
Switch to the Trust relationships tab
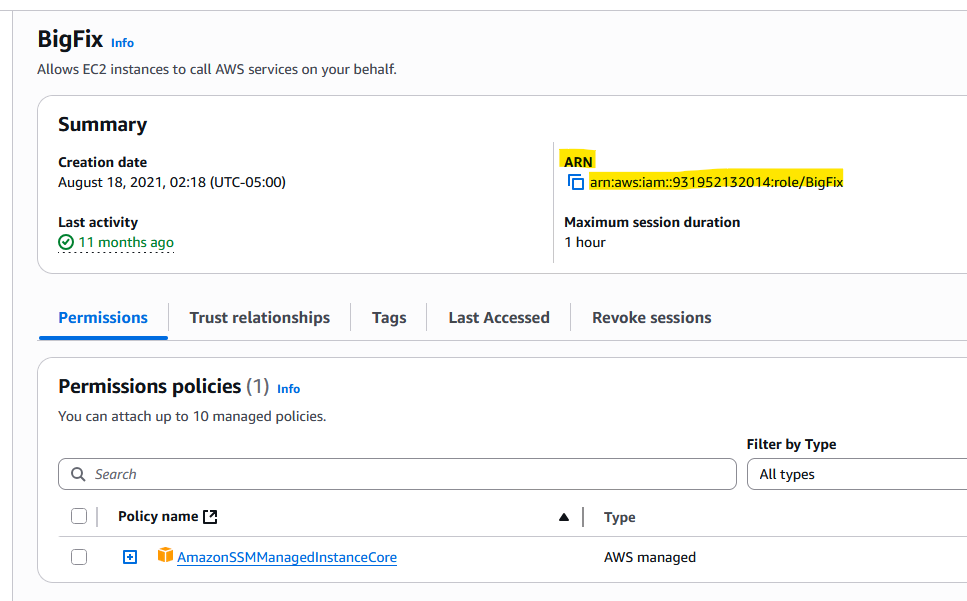(260, 317)
